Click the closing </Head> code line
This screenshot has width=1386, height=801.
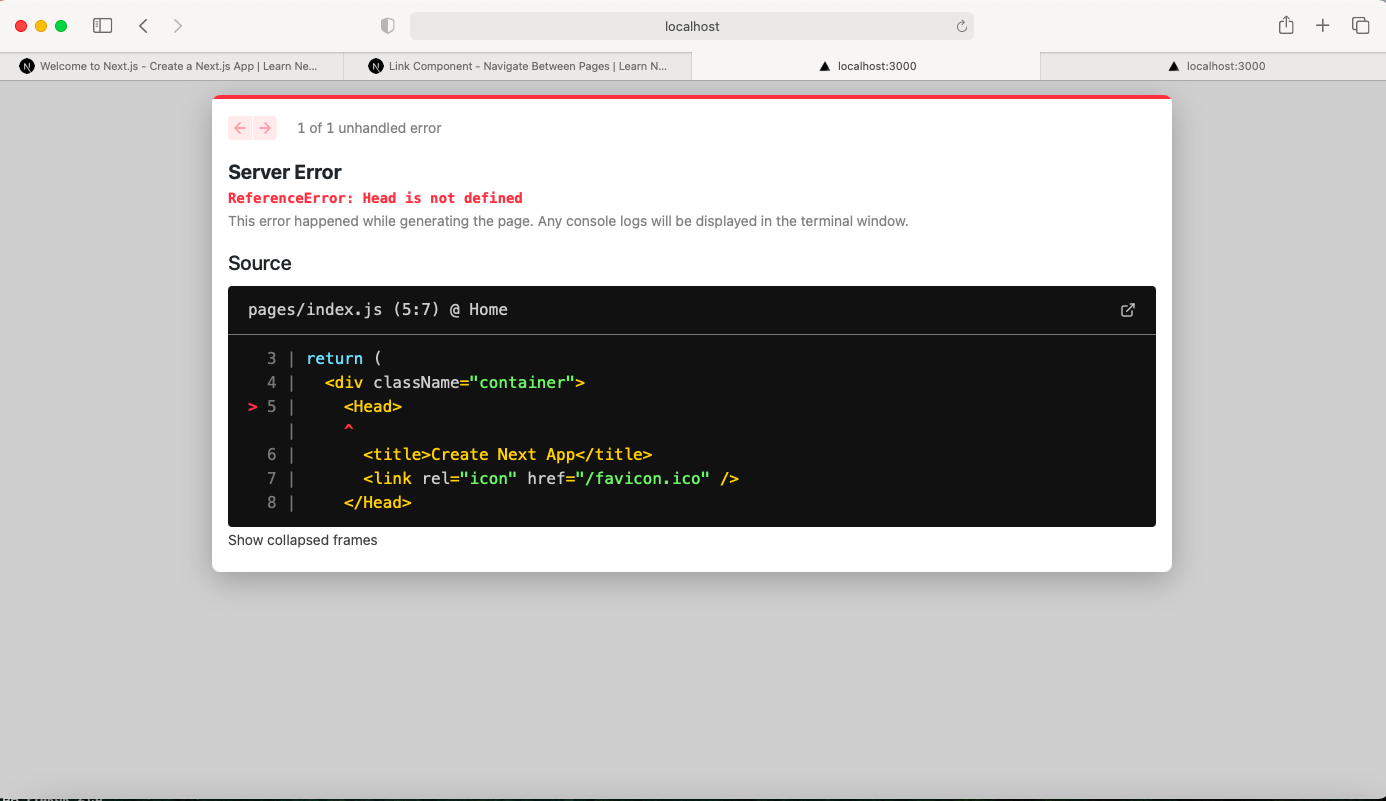tap(378, 502)
